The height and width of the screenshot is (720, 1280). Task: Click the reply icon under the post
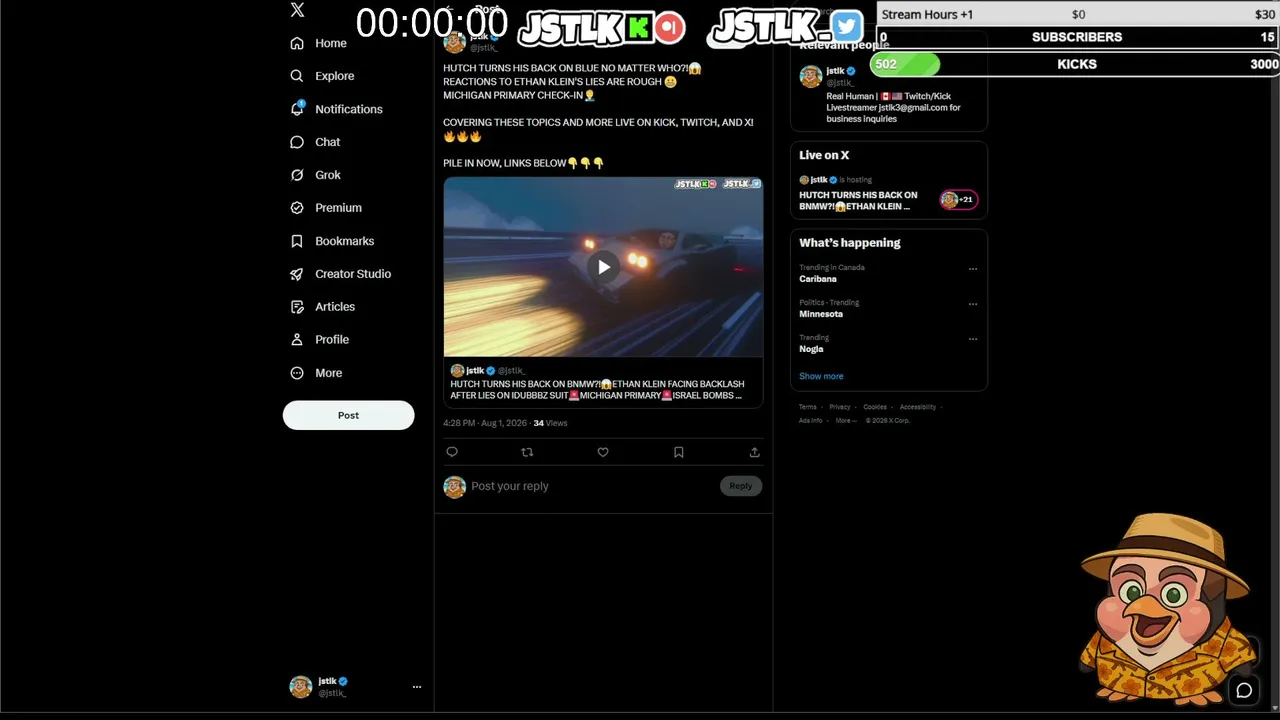click(452, 452)
